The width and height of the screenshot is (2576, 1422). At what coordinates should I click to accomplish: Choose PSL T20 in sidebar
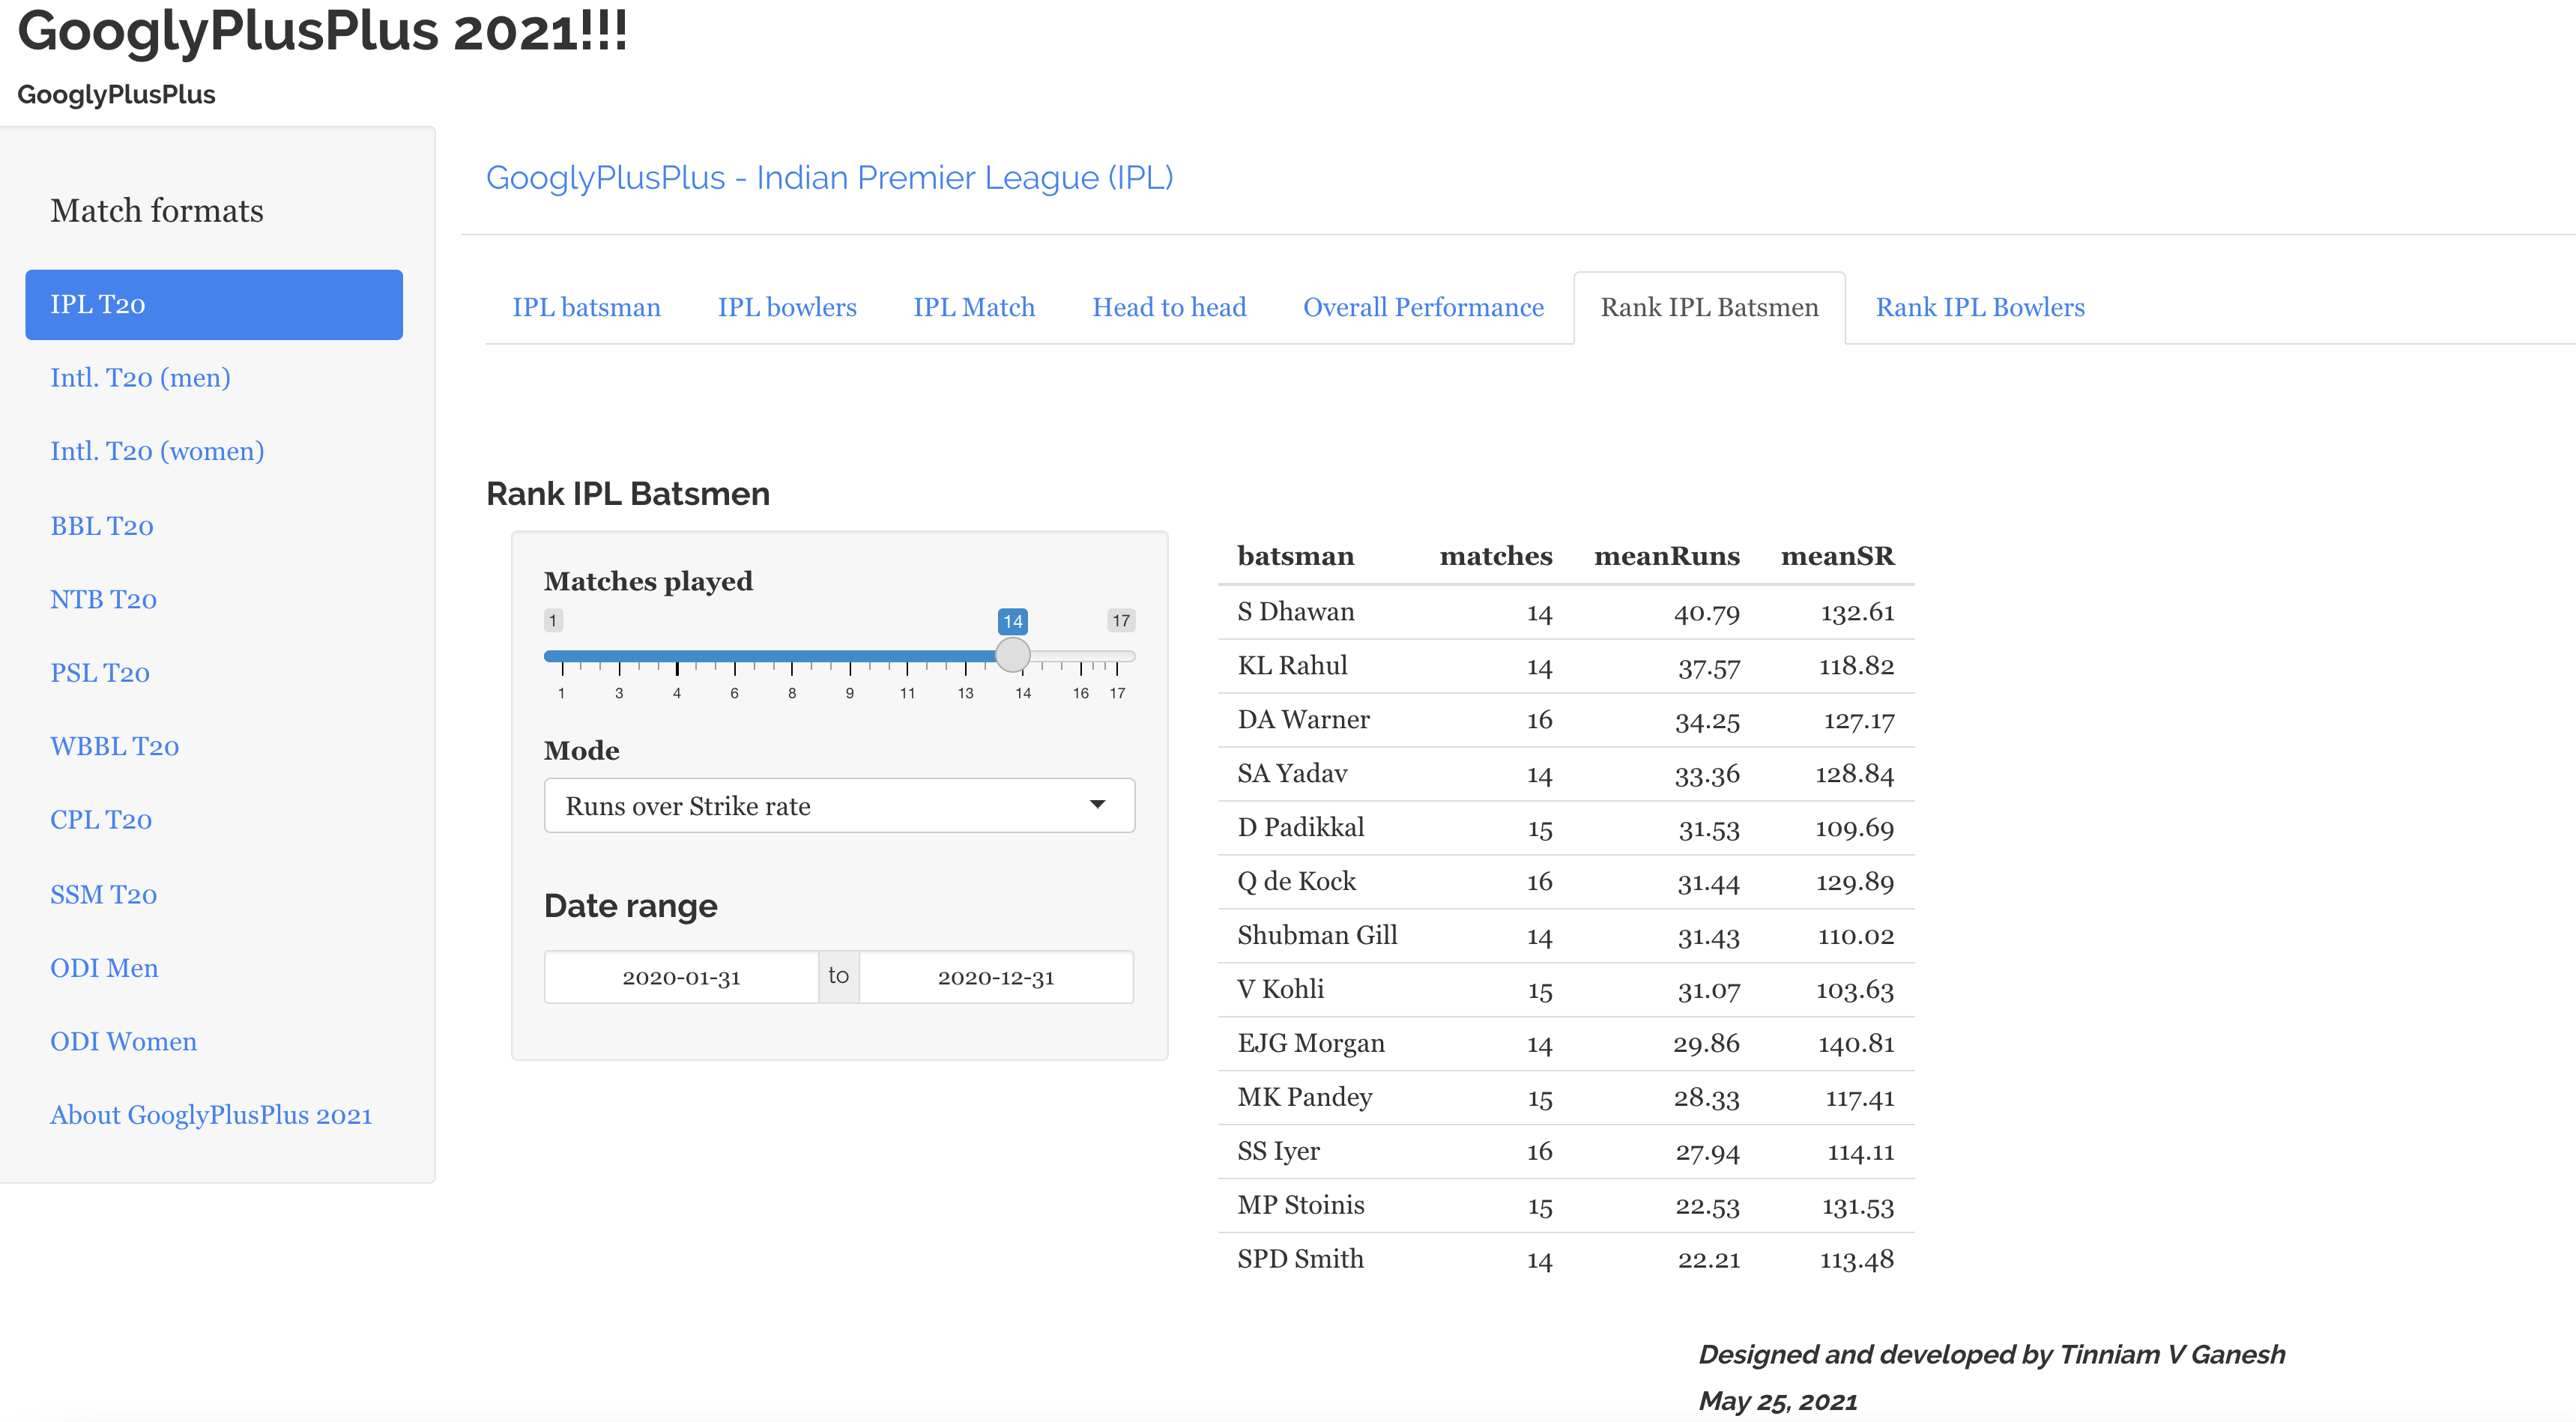pyautogui.click(x=100, y=673)
